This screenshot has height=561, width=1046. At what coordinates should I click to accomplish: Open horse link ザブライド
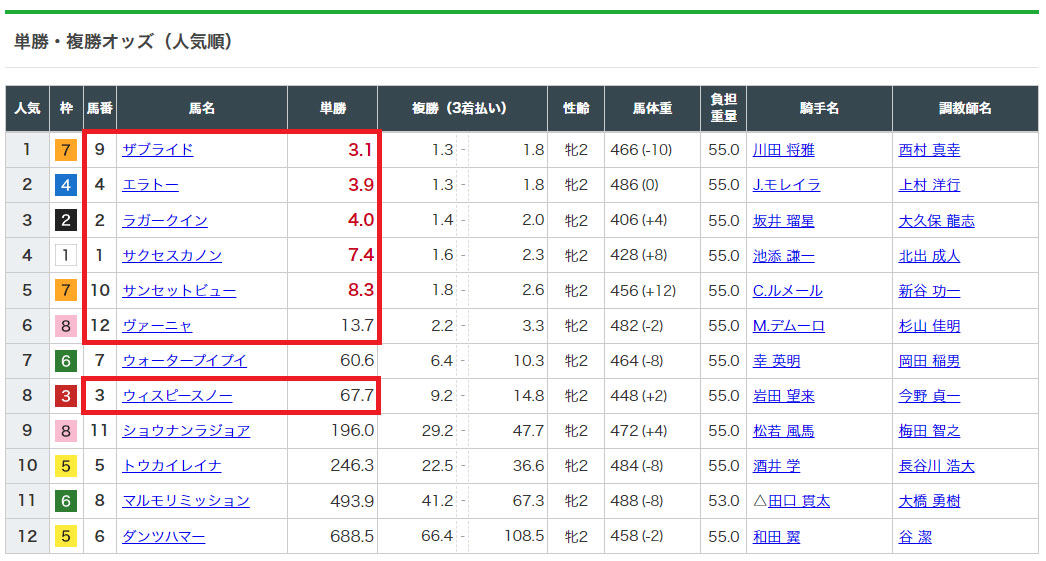tap(157, 150)
